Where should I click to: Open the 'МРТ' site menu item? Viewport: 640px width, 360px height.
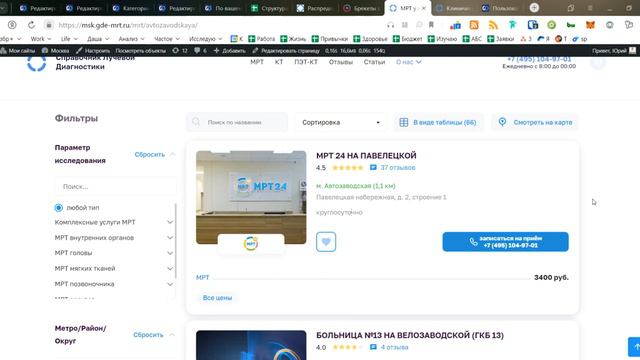click(x=257, y=62)
